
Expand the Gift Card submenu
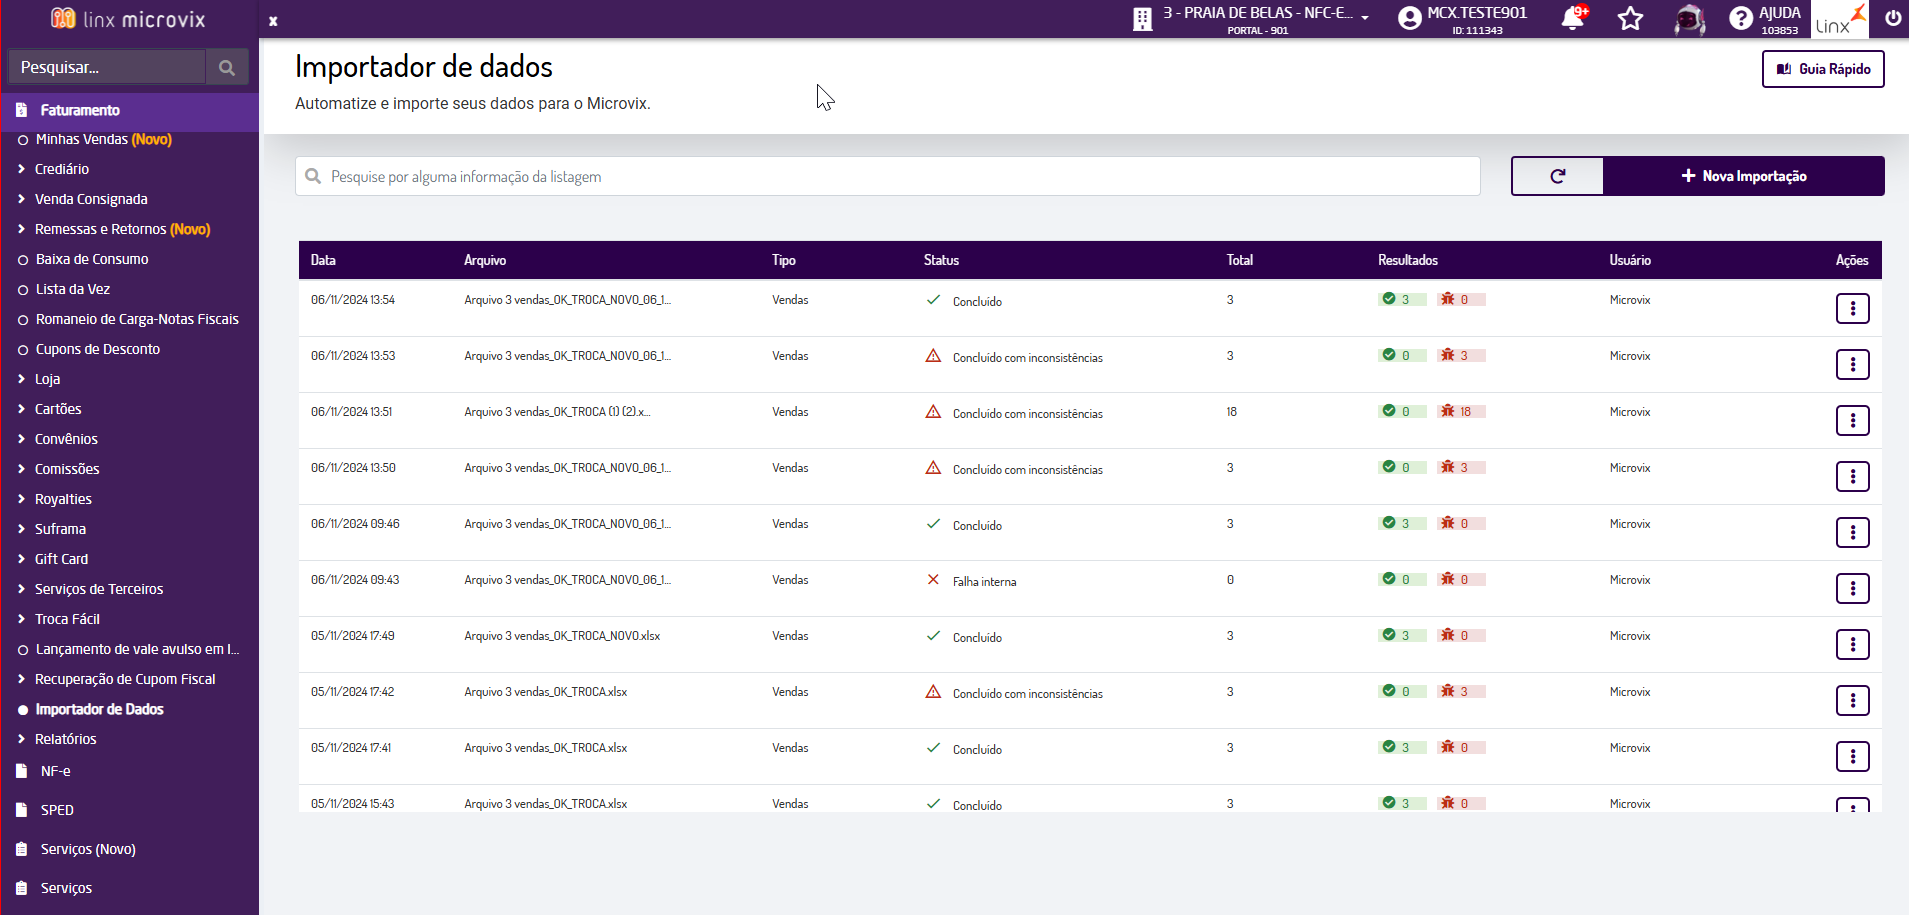[61, 559]
